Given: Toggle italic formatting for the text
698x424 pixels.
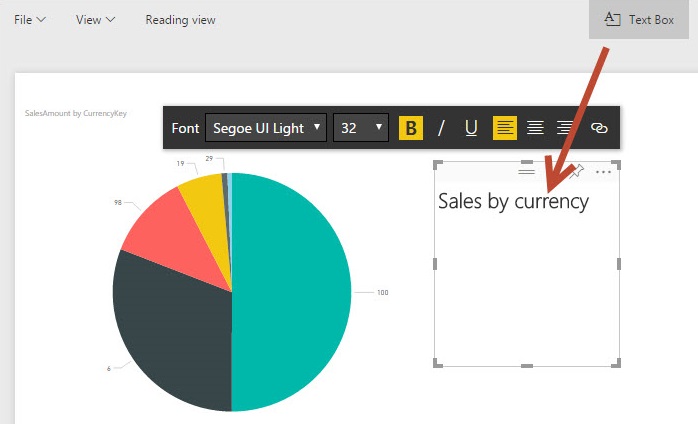Looking at the screenshot, I should point(441,128).
